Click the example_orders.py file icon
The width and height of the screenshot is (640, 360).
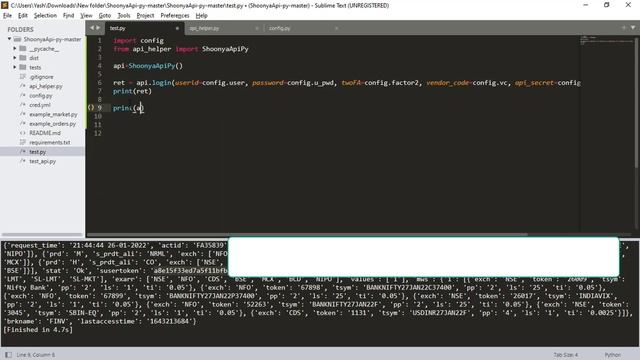[23, 124]
